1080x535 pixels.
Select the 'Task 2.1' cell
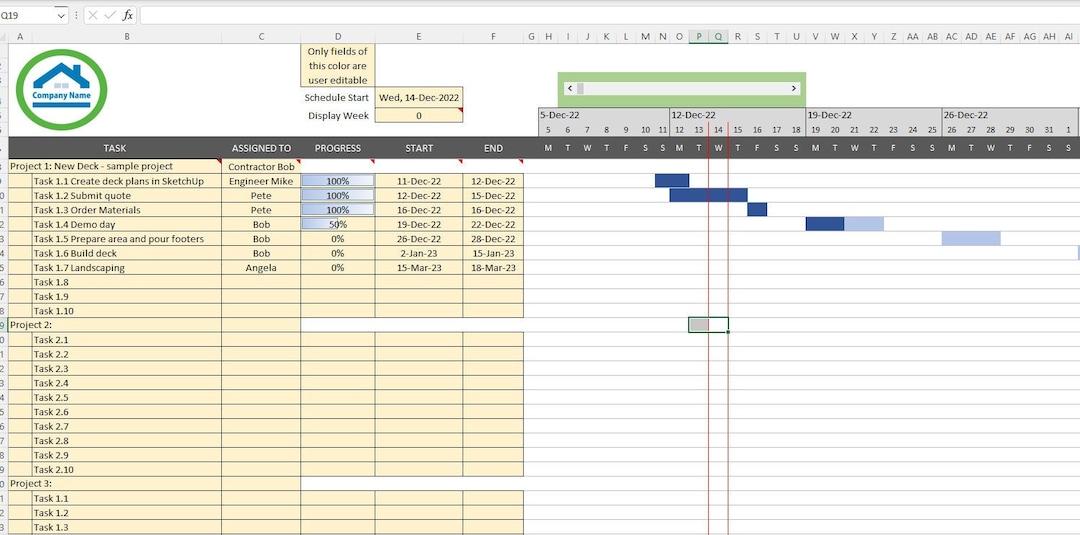click(x=127, y=339)
